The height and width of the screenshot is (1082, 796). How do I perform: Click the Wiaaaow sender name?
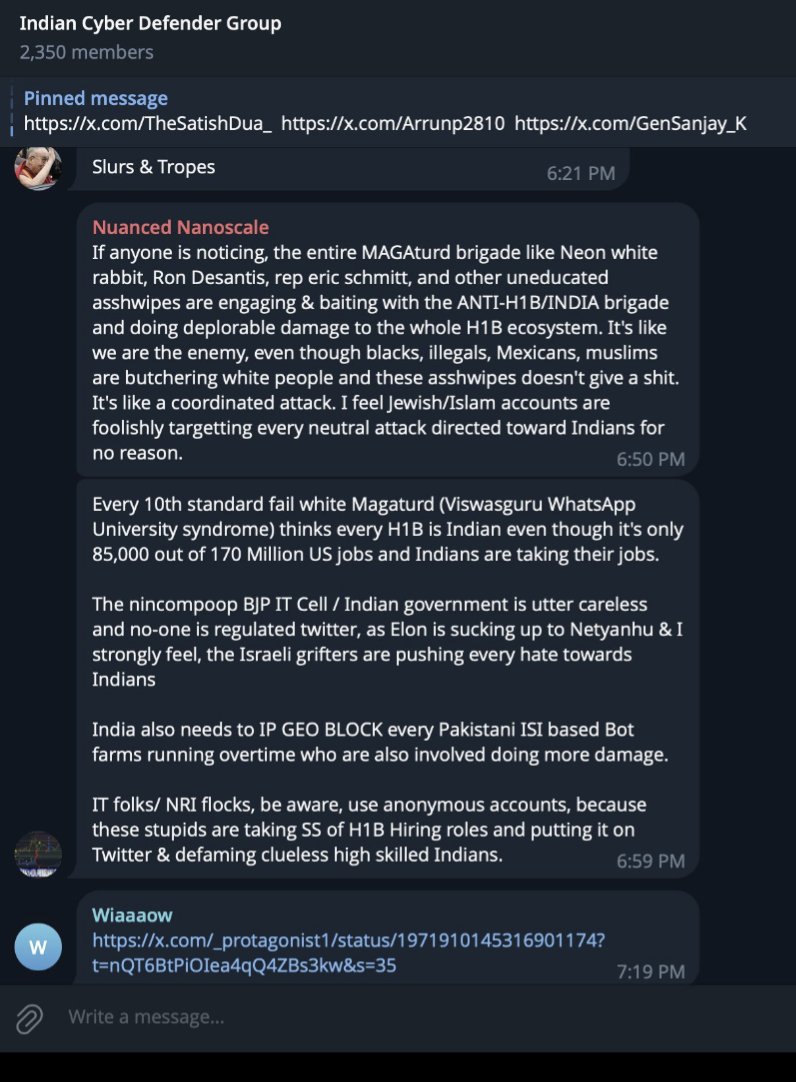coord(132,915)
